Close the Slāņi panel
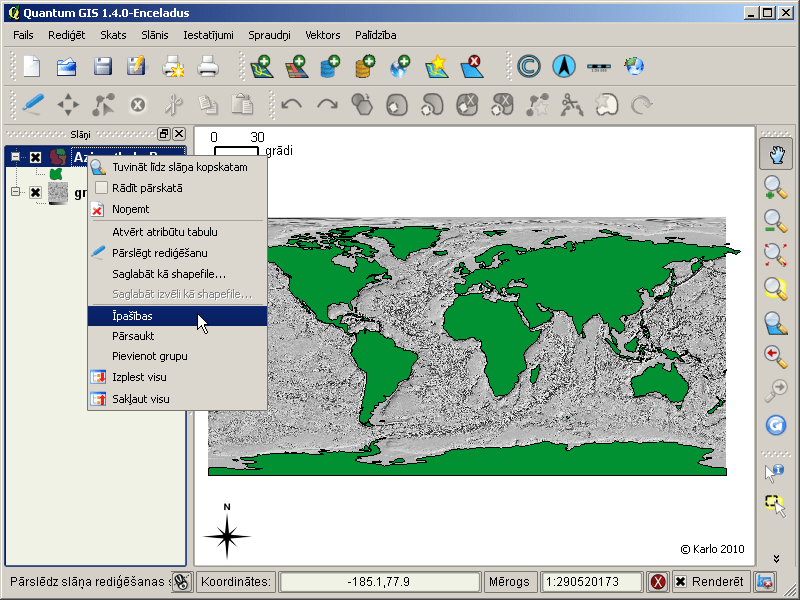This screenshot has width=800, height=600. pos(179,134)
